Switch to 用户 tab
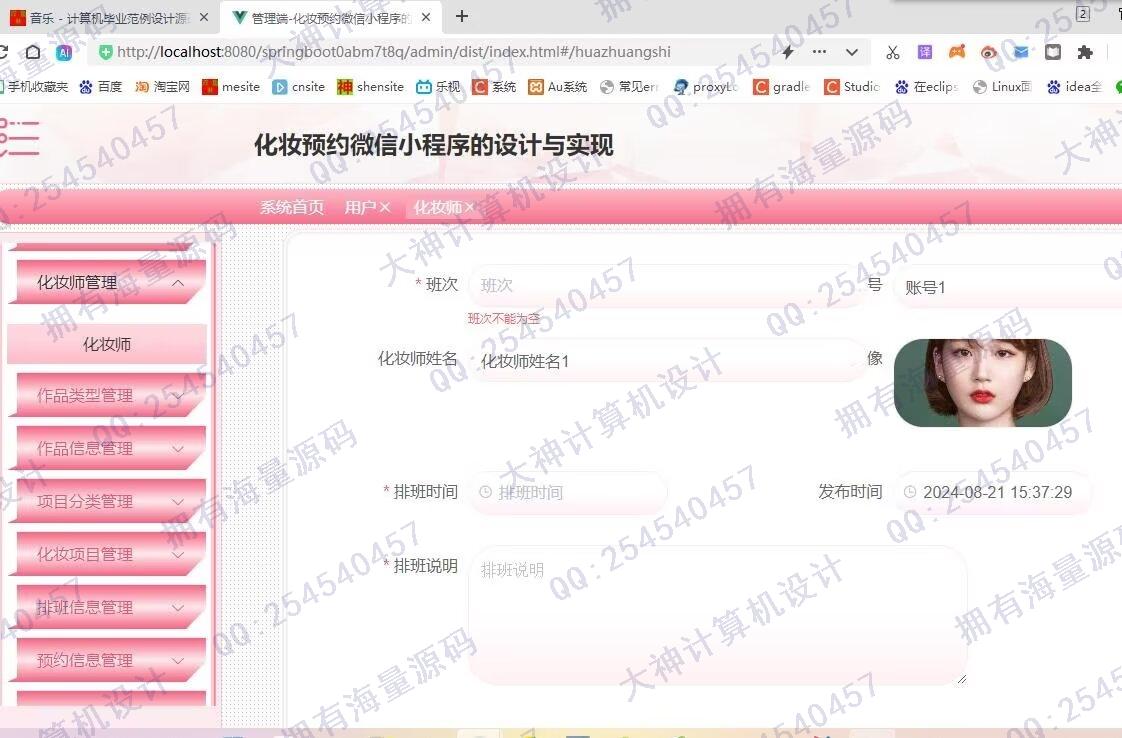This screenshot has width=1122, height=738. [360, 207]
